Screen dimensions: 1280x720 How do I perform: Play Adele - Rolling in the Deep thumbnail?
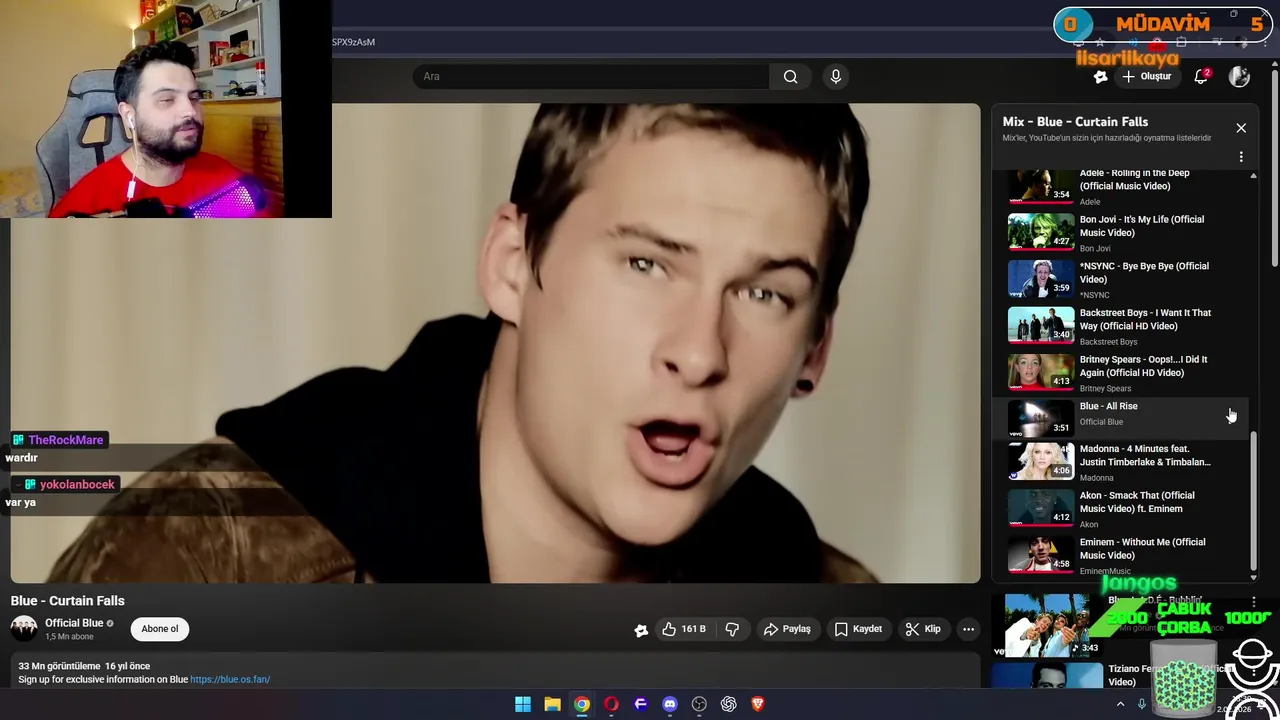pos(1041,186)
